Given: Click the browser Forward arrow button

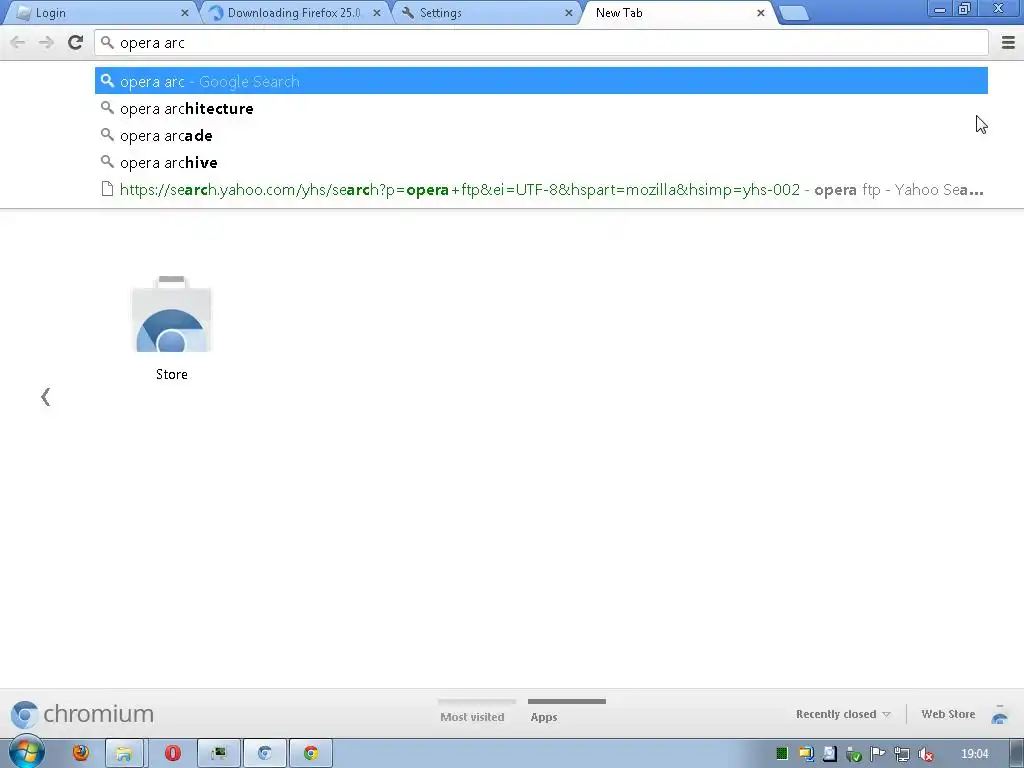Looking at the screenshot, I should 46,43.
